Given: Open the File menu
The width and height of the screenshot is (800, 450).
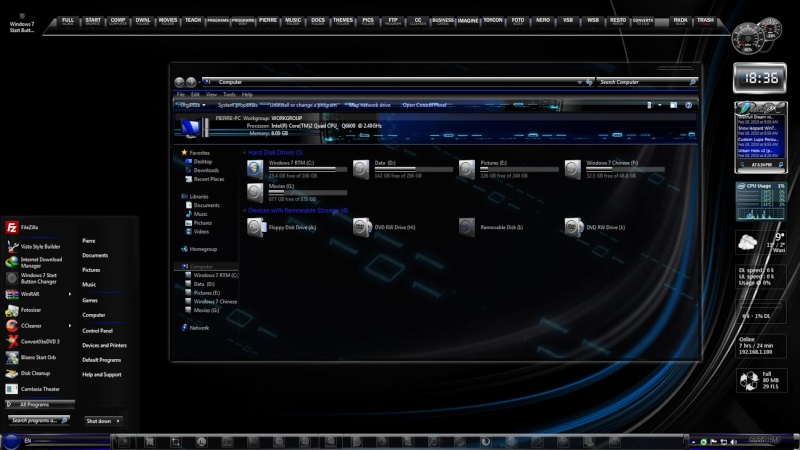Looking at the screenshot, I should (x=181, y=94).
